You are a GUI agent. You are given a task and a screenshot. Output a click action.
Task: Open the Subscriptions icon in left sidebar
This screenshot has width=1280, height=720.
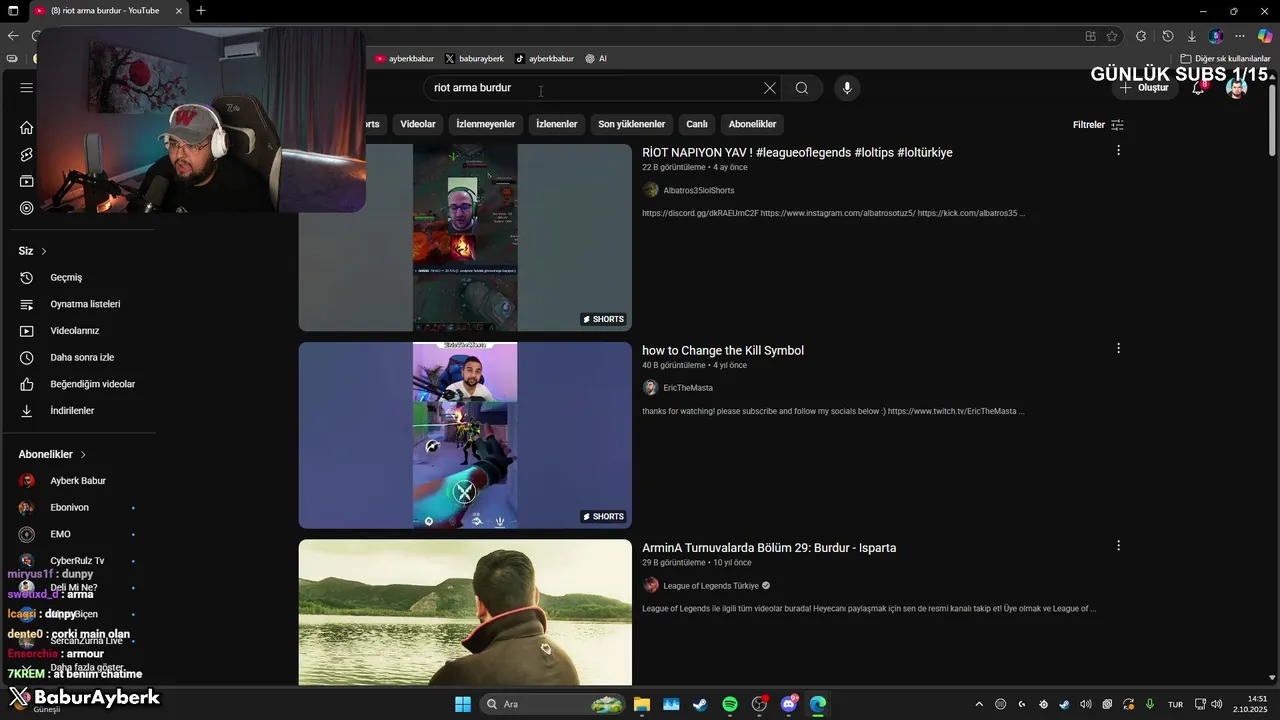click(x=27, y=181)
